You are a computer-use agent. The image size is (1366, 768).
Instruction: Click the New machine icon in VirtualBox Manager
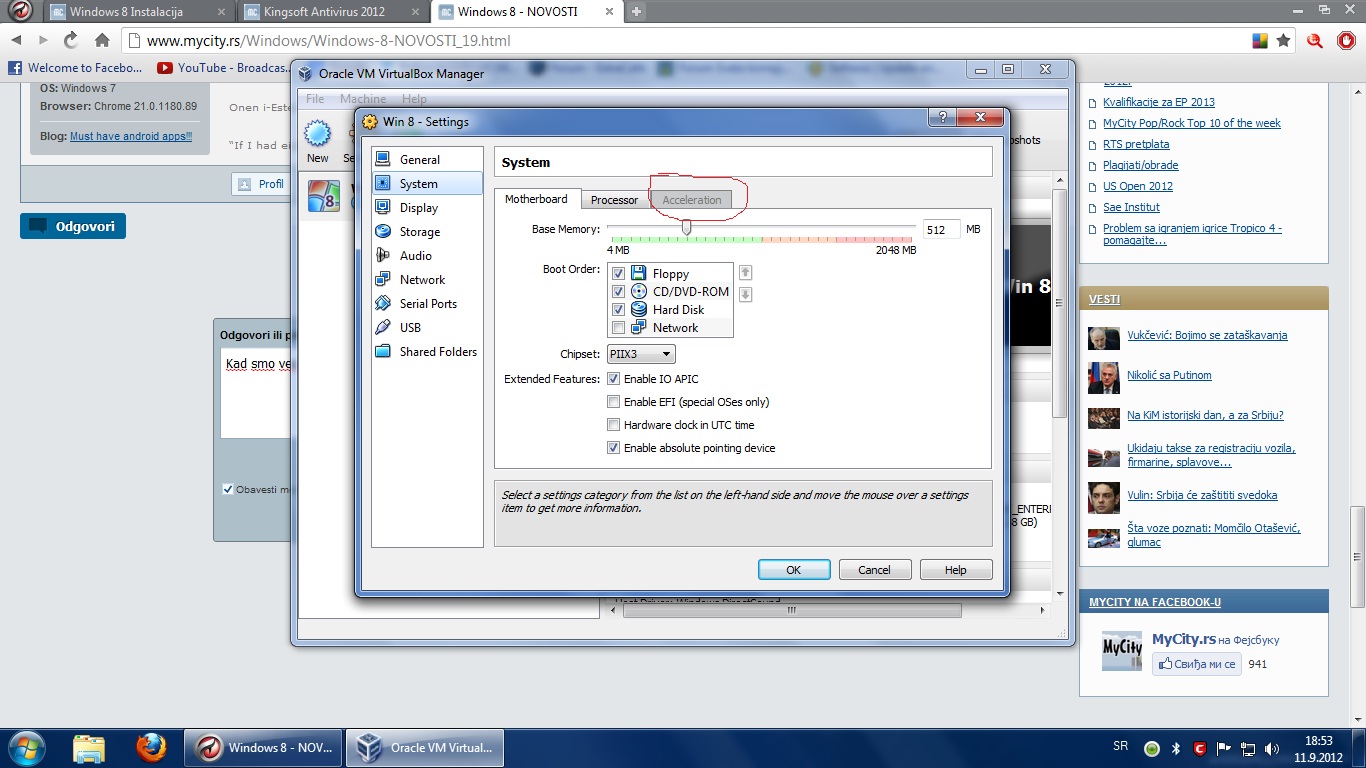318,141
